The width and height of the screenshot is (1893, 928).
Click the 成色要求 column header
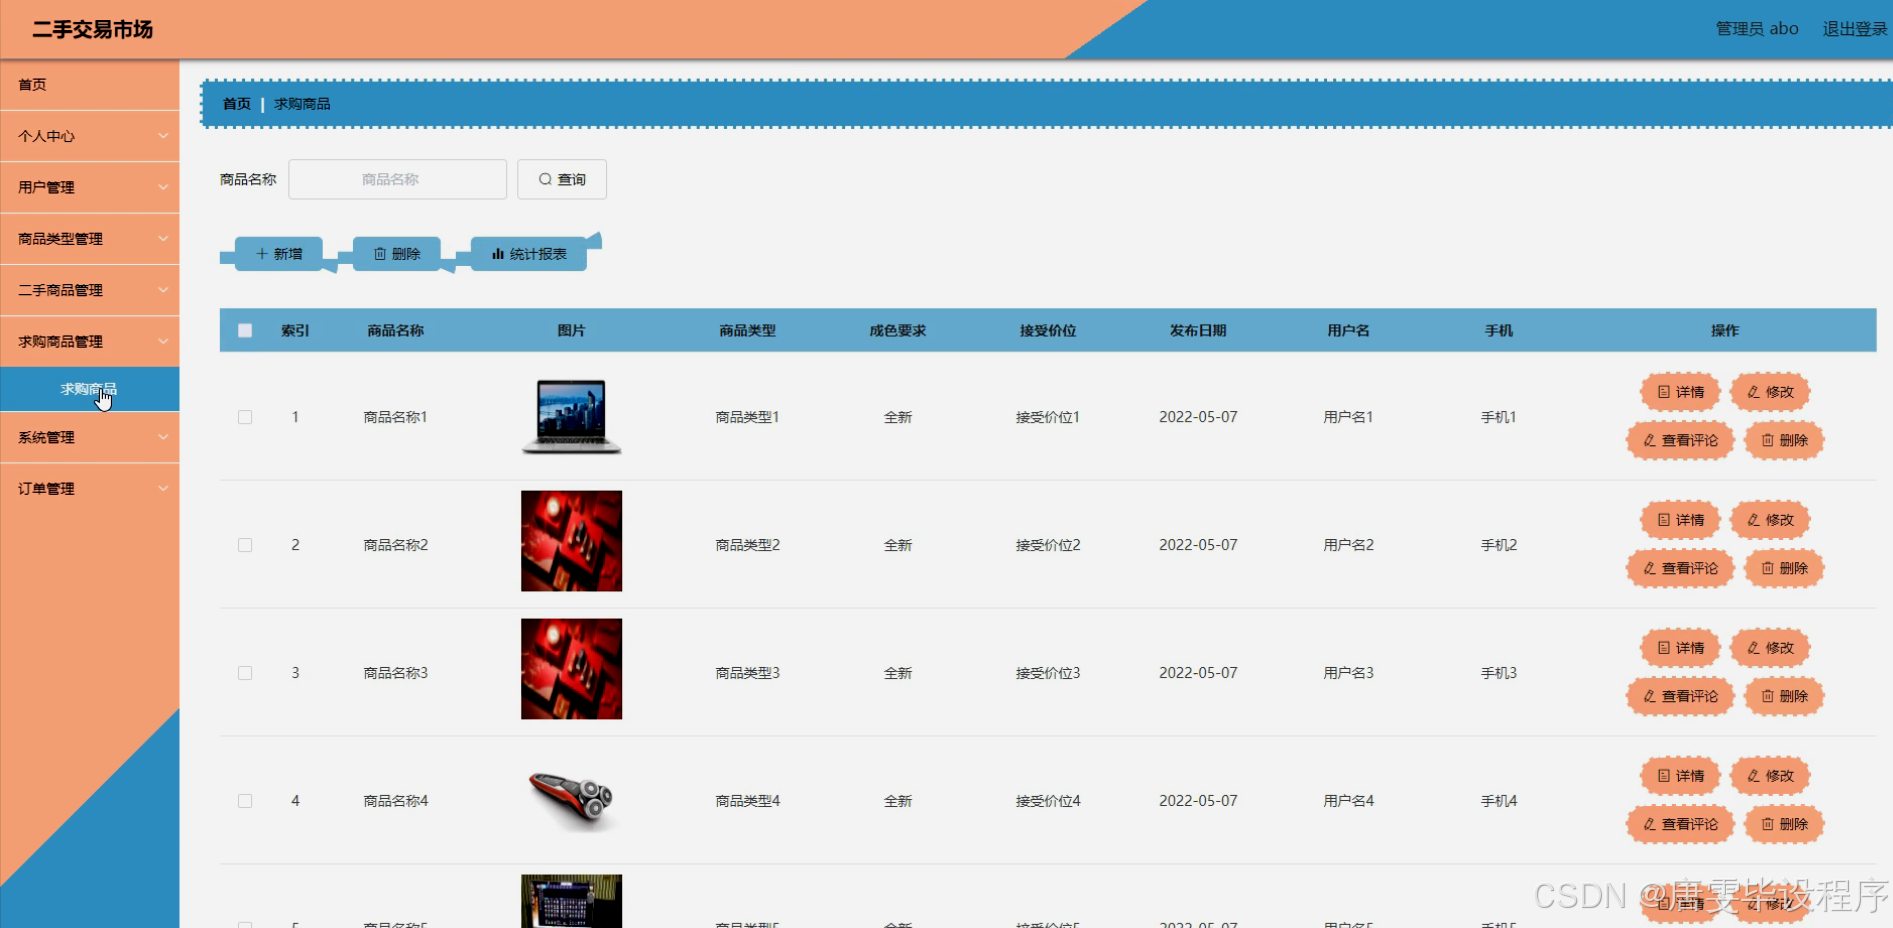click(x=898, y=331)
